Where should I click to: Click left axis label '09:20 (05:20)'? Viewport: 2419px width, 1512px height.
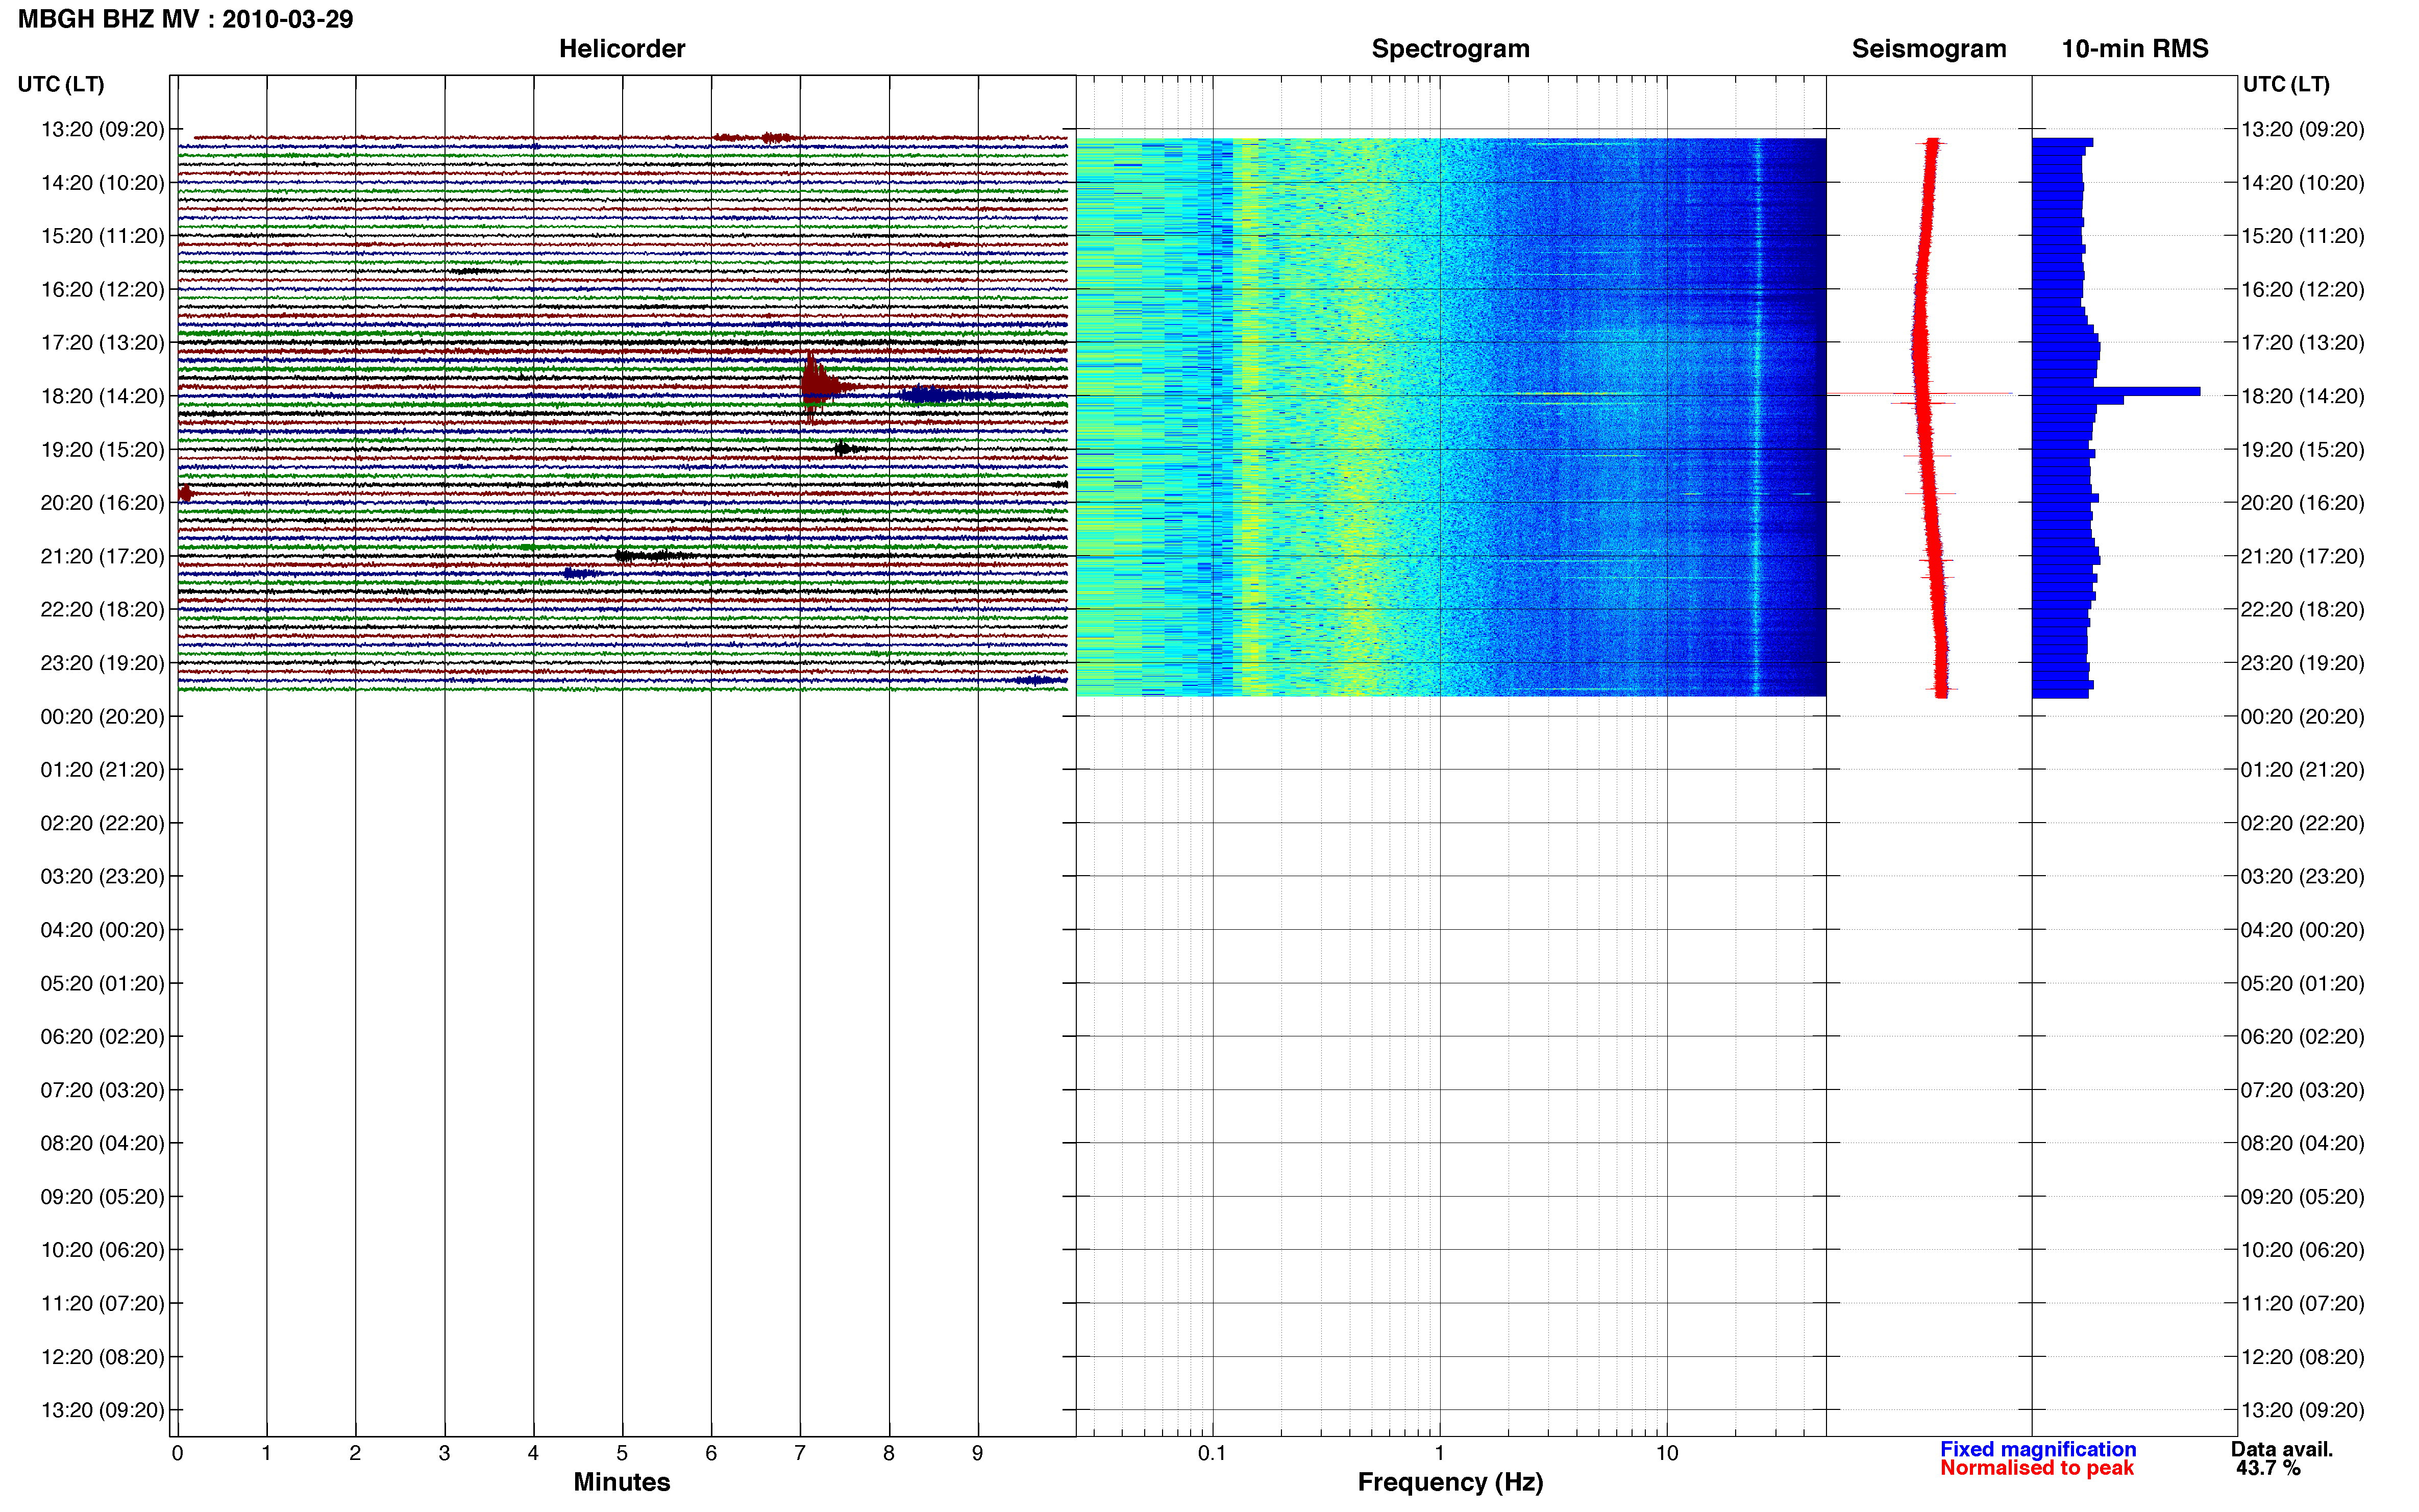click(102, 1197)
